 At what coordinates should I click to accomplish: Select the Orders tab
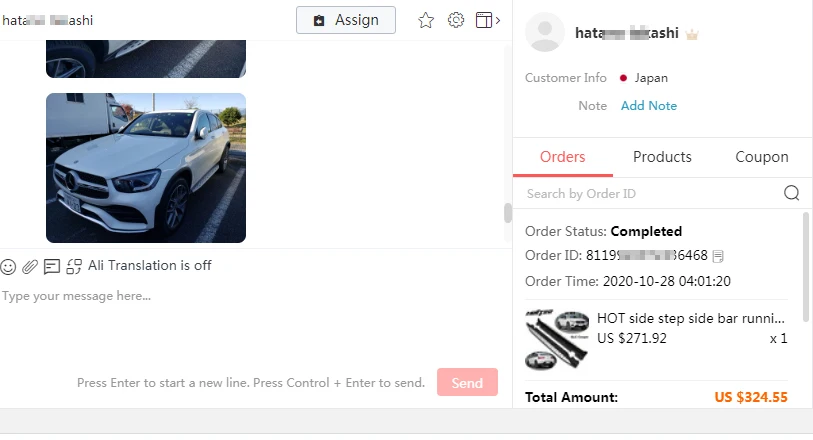click(x=563, y=157)
